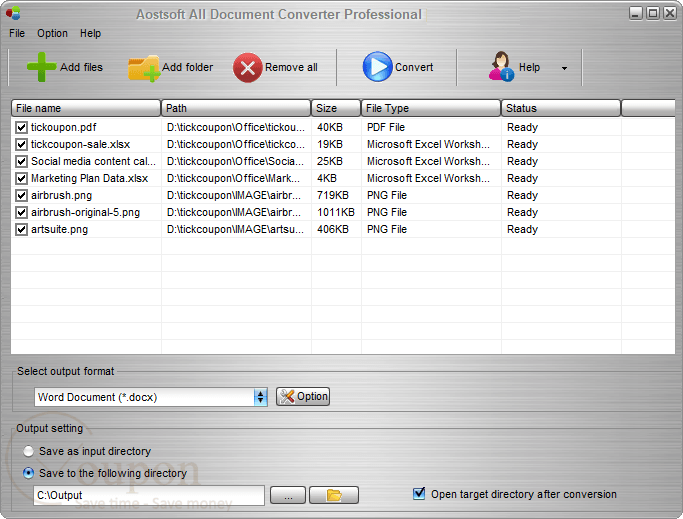Toggle airbrush-original-5.png checkbox
The image size is (683, 519).
pyautogui.click(x=21, y=212)
